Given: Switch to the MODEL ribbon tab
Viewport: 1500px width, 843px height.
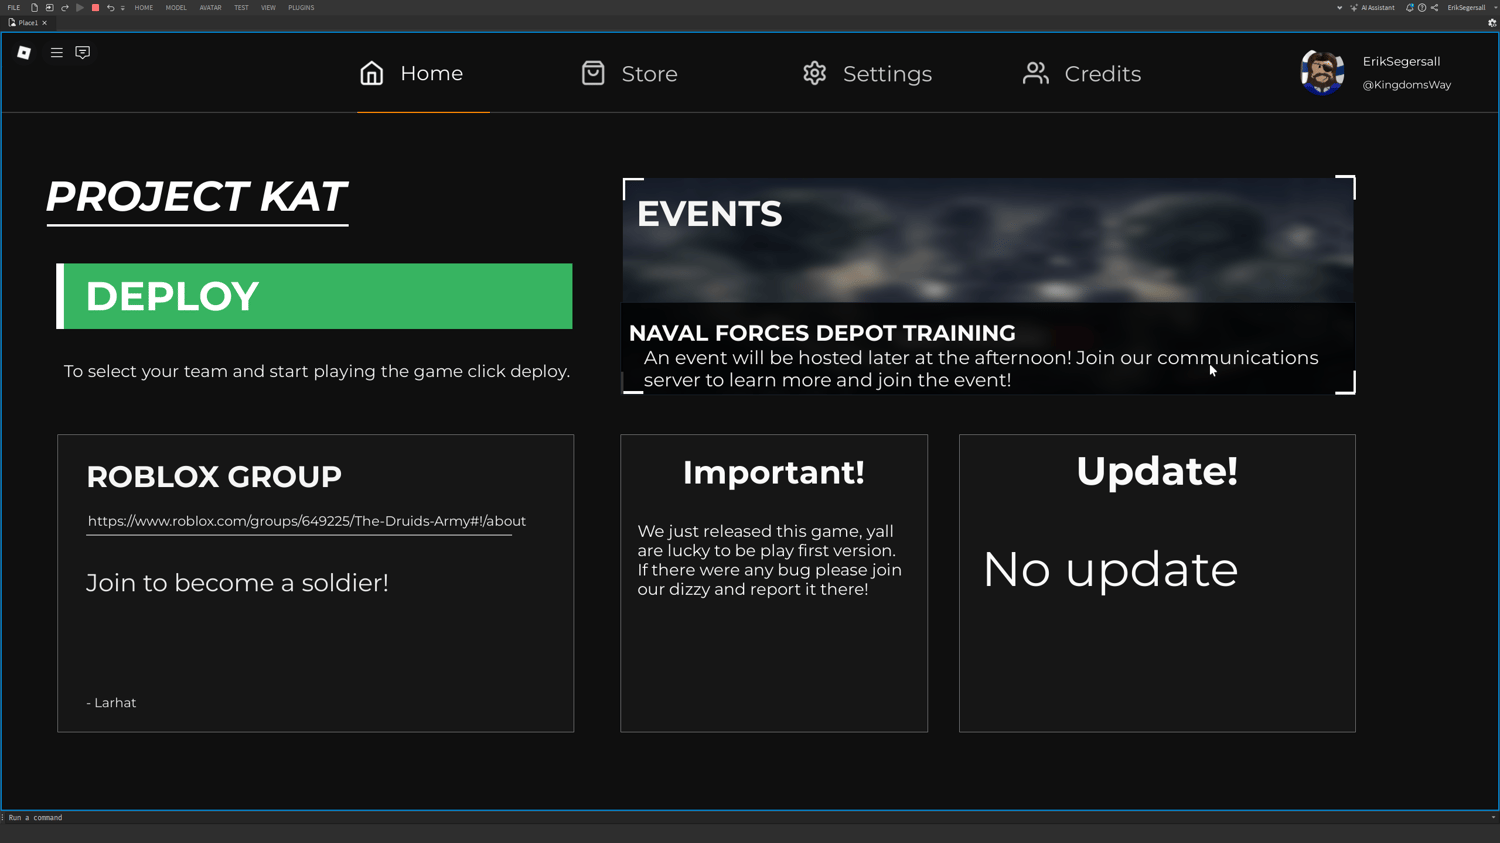Looking at the screenshot, I should [x=176, y=8].
